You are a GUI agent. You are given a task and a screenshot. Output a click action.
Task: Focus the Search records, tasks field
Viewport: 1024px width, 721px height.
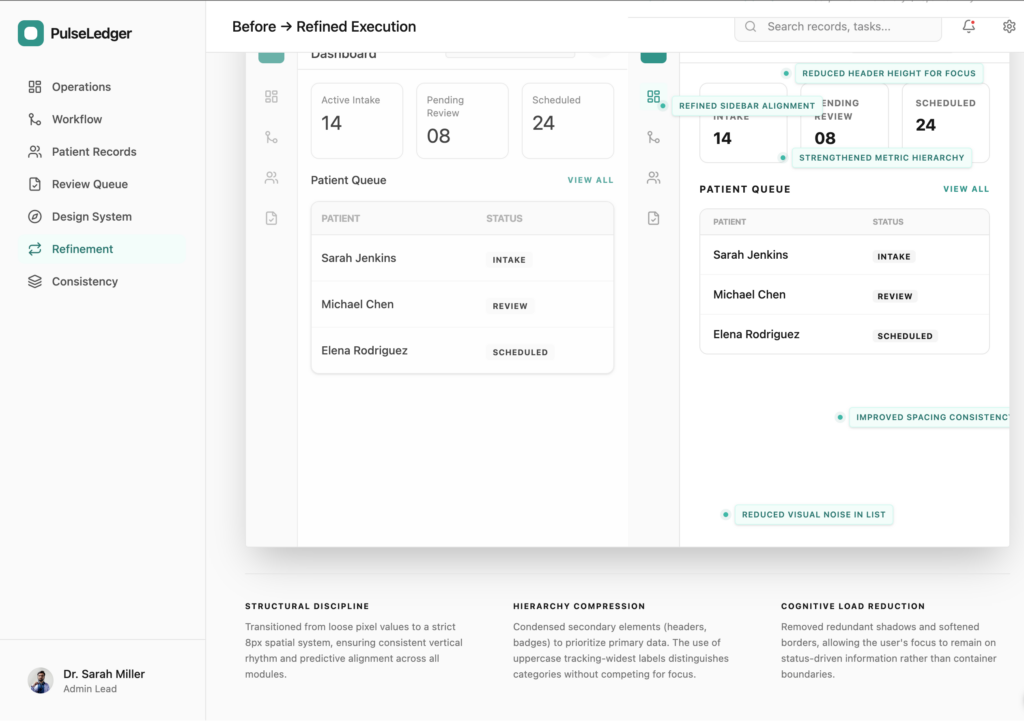(x=838, y=27)
